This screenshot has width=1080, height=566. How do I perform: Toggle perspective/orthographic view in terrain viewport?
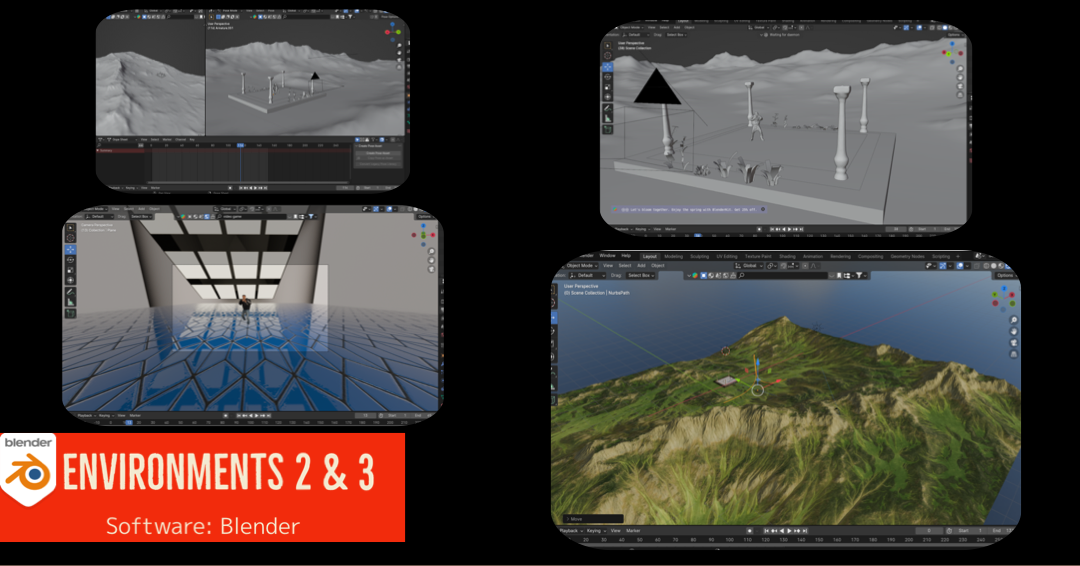(x=1014, y=353)
